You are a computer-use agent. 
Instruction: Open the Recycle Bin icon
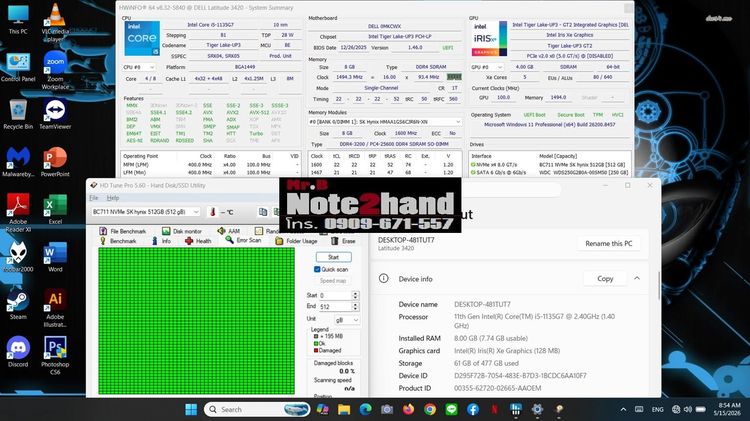click(18, 114)
